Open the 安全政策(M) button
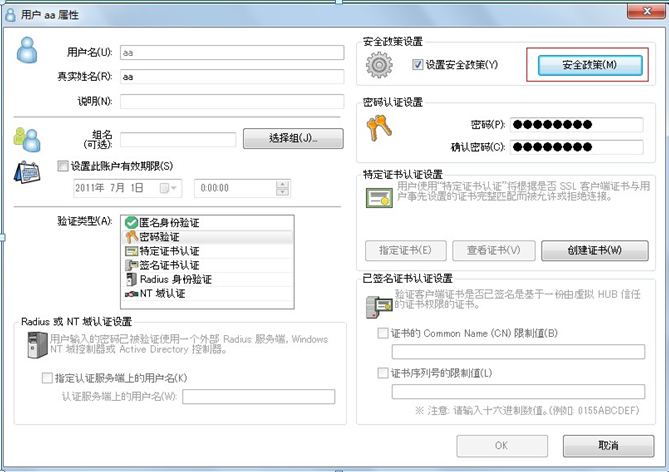 pos(590,65)
